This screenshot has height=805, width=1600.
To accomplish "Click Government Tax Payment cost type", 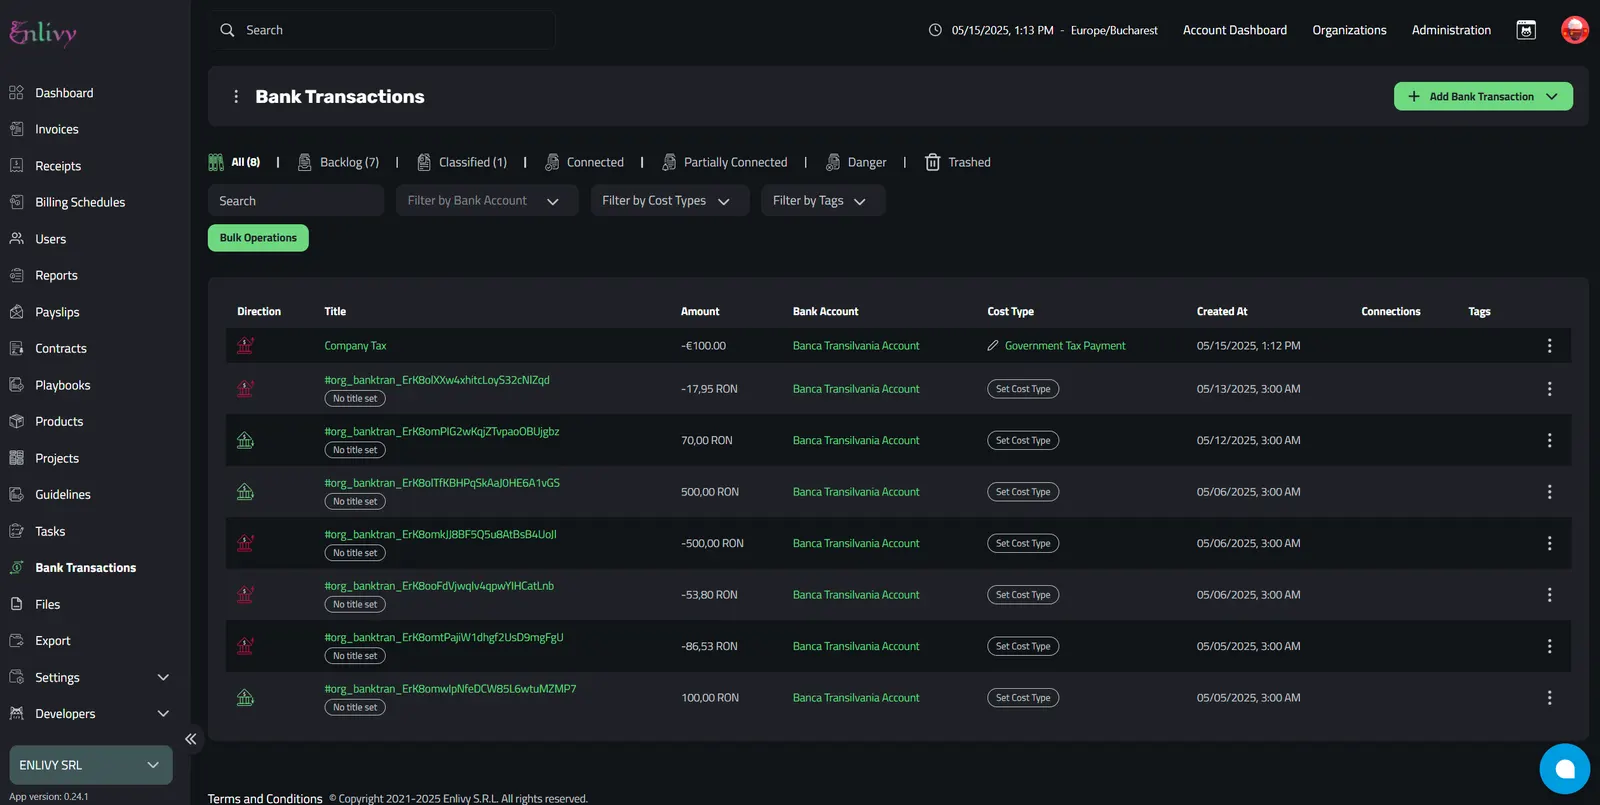I will pyautogui.click(x=1065, y=346).
